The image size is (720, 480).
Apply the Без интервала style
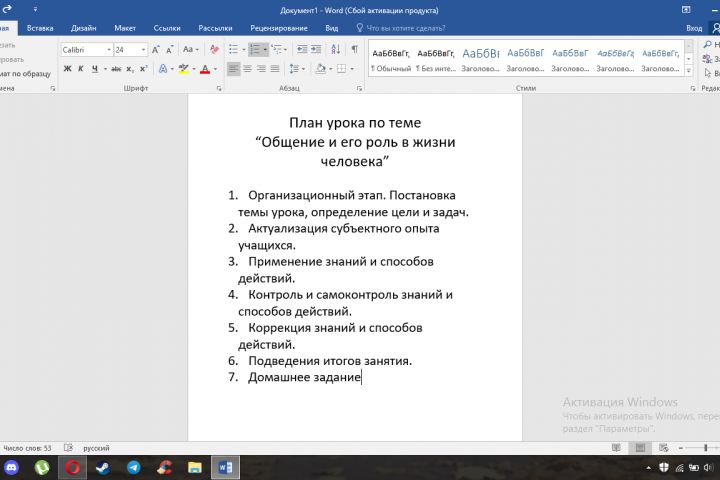[x=436, y=59]
